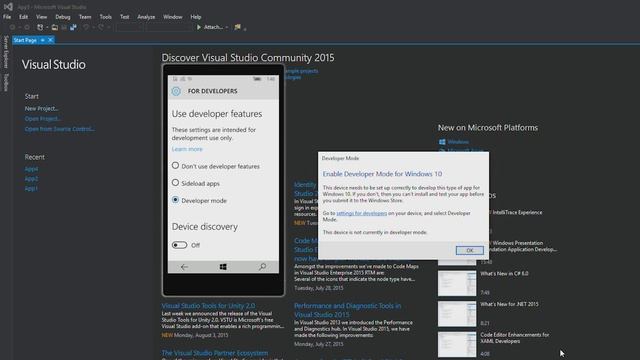This screenshot has height=360, width=640.
Task: Click the "Open Project..." link
Action: point(42,119)
